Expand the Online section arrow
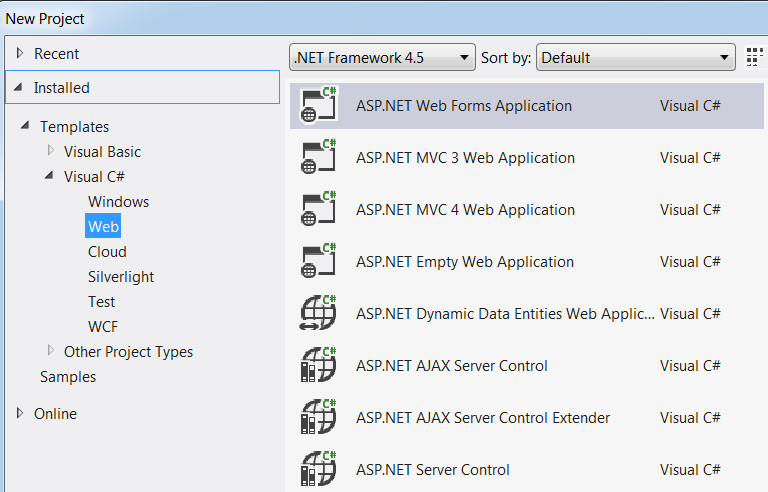The height and width of the screenshot is (492, 768). tap(20, 413)
